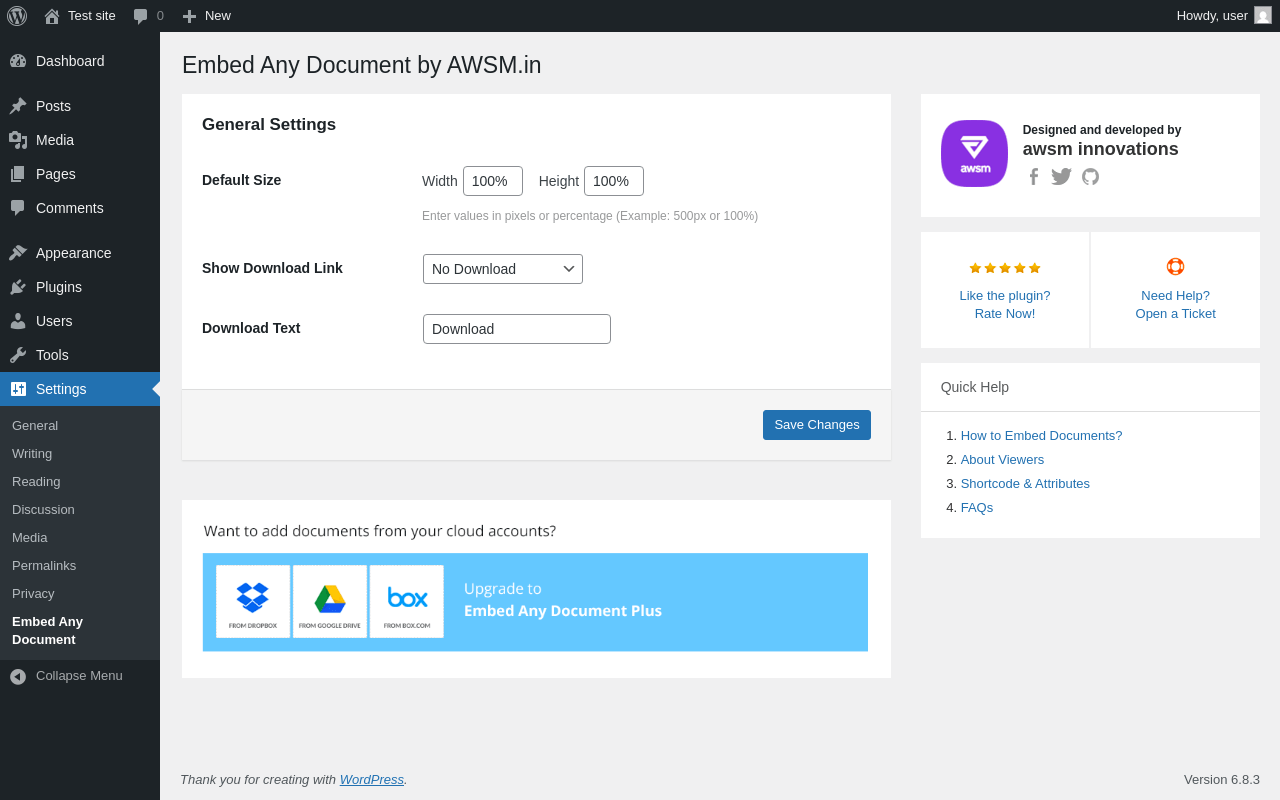Click the Quick Help heading
Image resolution: width=1280 pixels, height=800 pixels.
[975, 387]
